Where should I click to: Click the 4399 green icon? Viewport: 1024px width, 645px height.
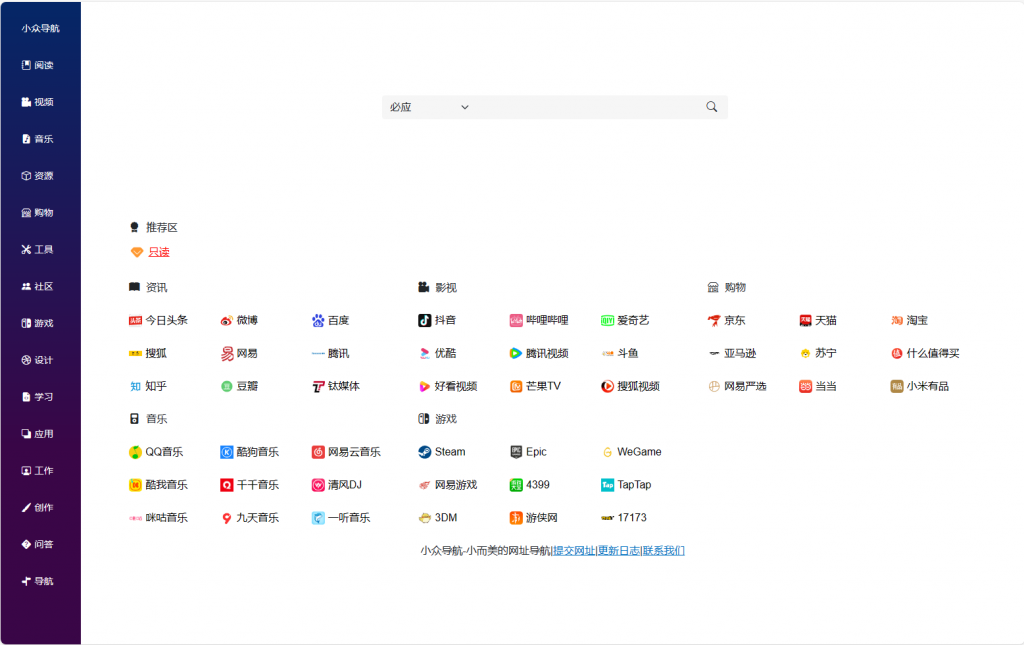pyautogui.click(x=516, y=485)
